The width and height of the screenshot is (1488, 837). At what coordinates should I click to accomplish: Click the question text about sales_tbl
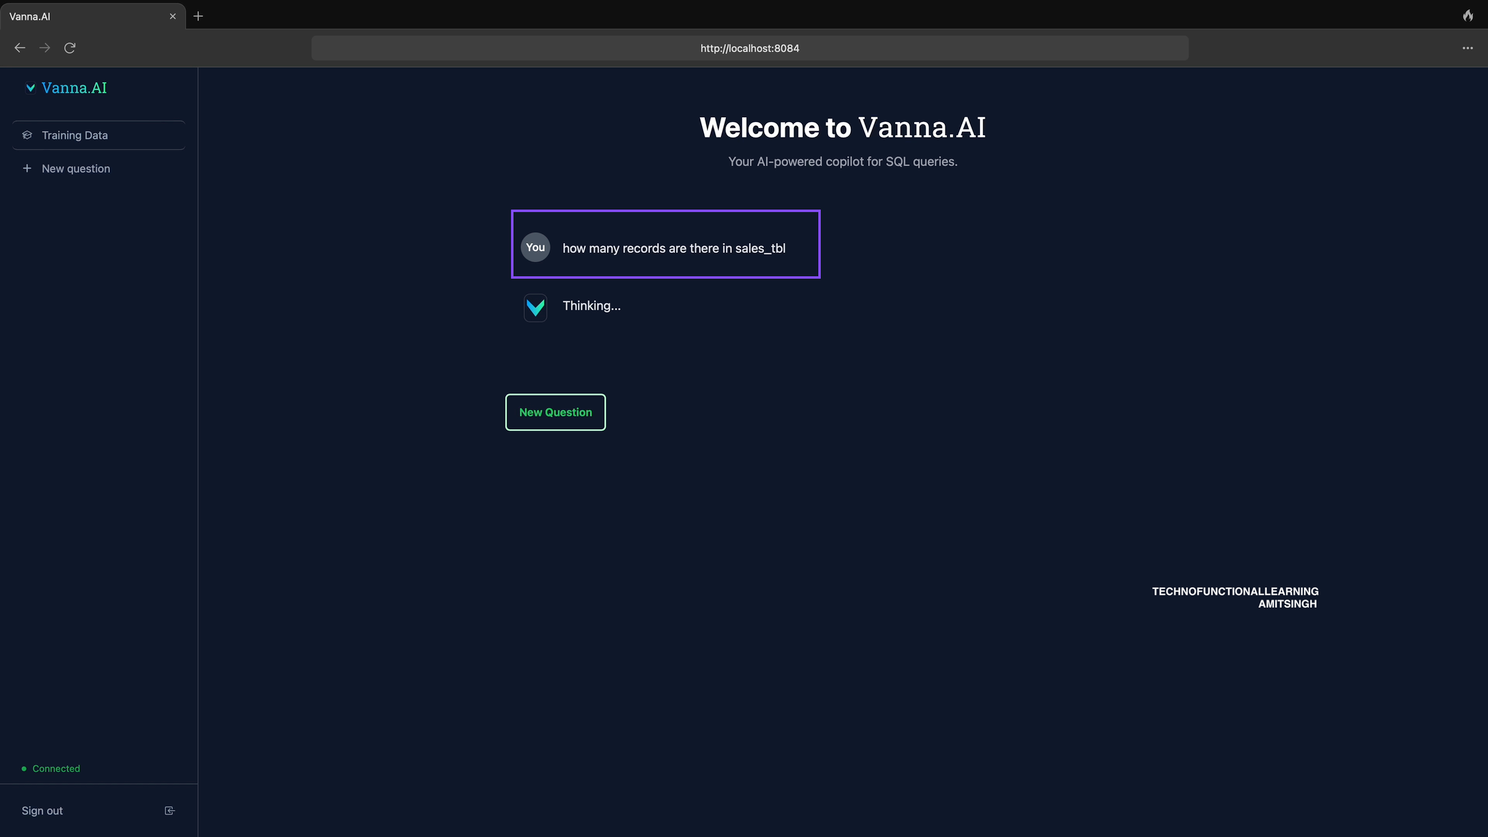(x=674, y=248)
